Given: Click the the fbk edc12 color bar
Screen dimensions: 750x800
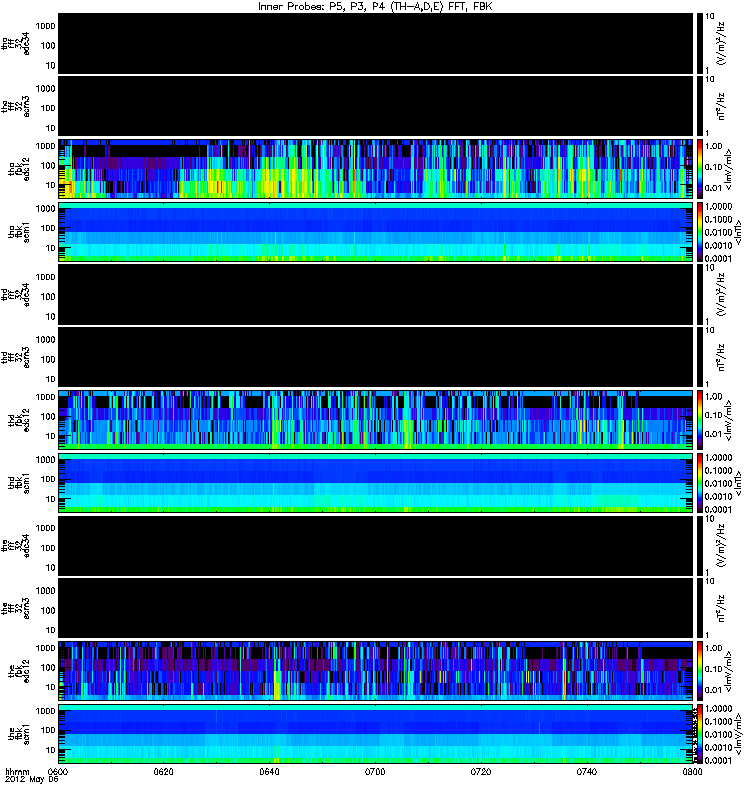Looking at the screenshot, I should coord(700,671).
